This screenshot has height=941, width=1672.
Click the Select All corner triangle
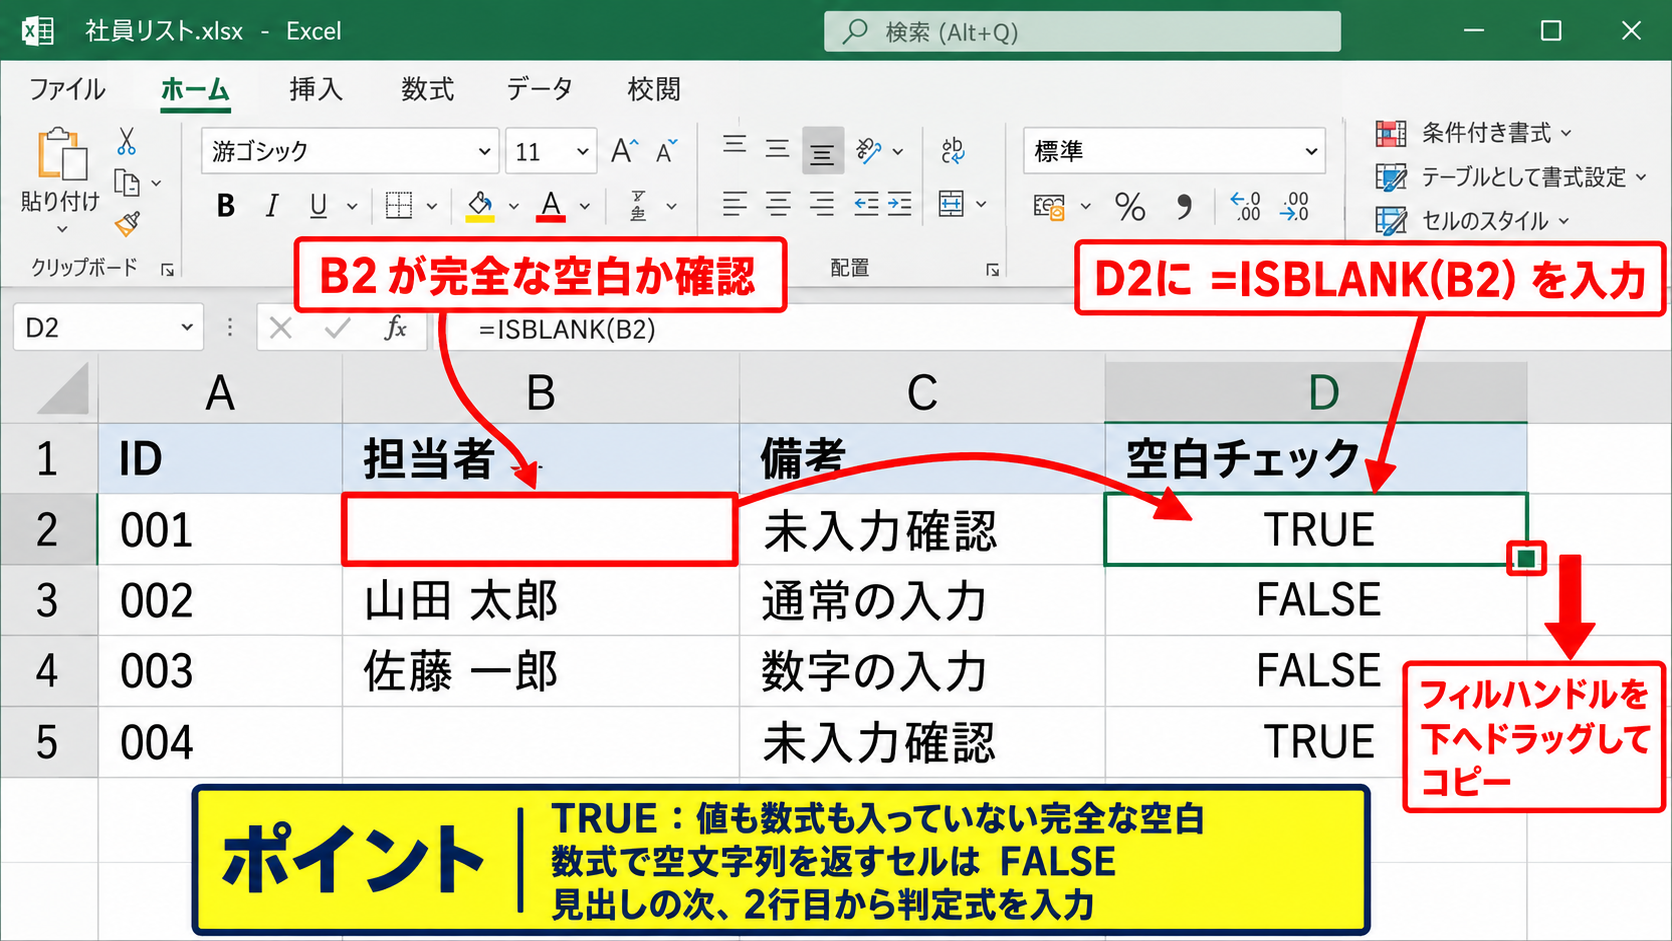[x=62, y=391]
